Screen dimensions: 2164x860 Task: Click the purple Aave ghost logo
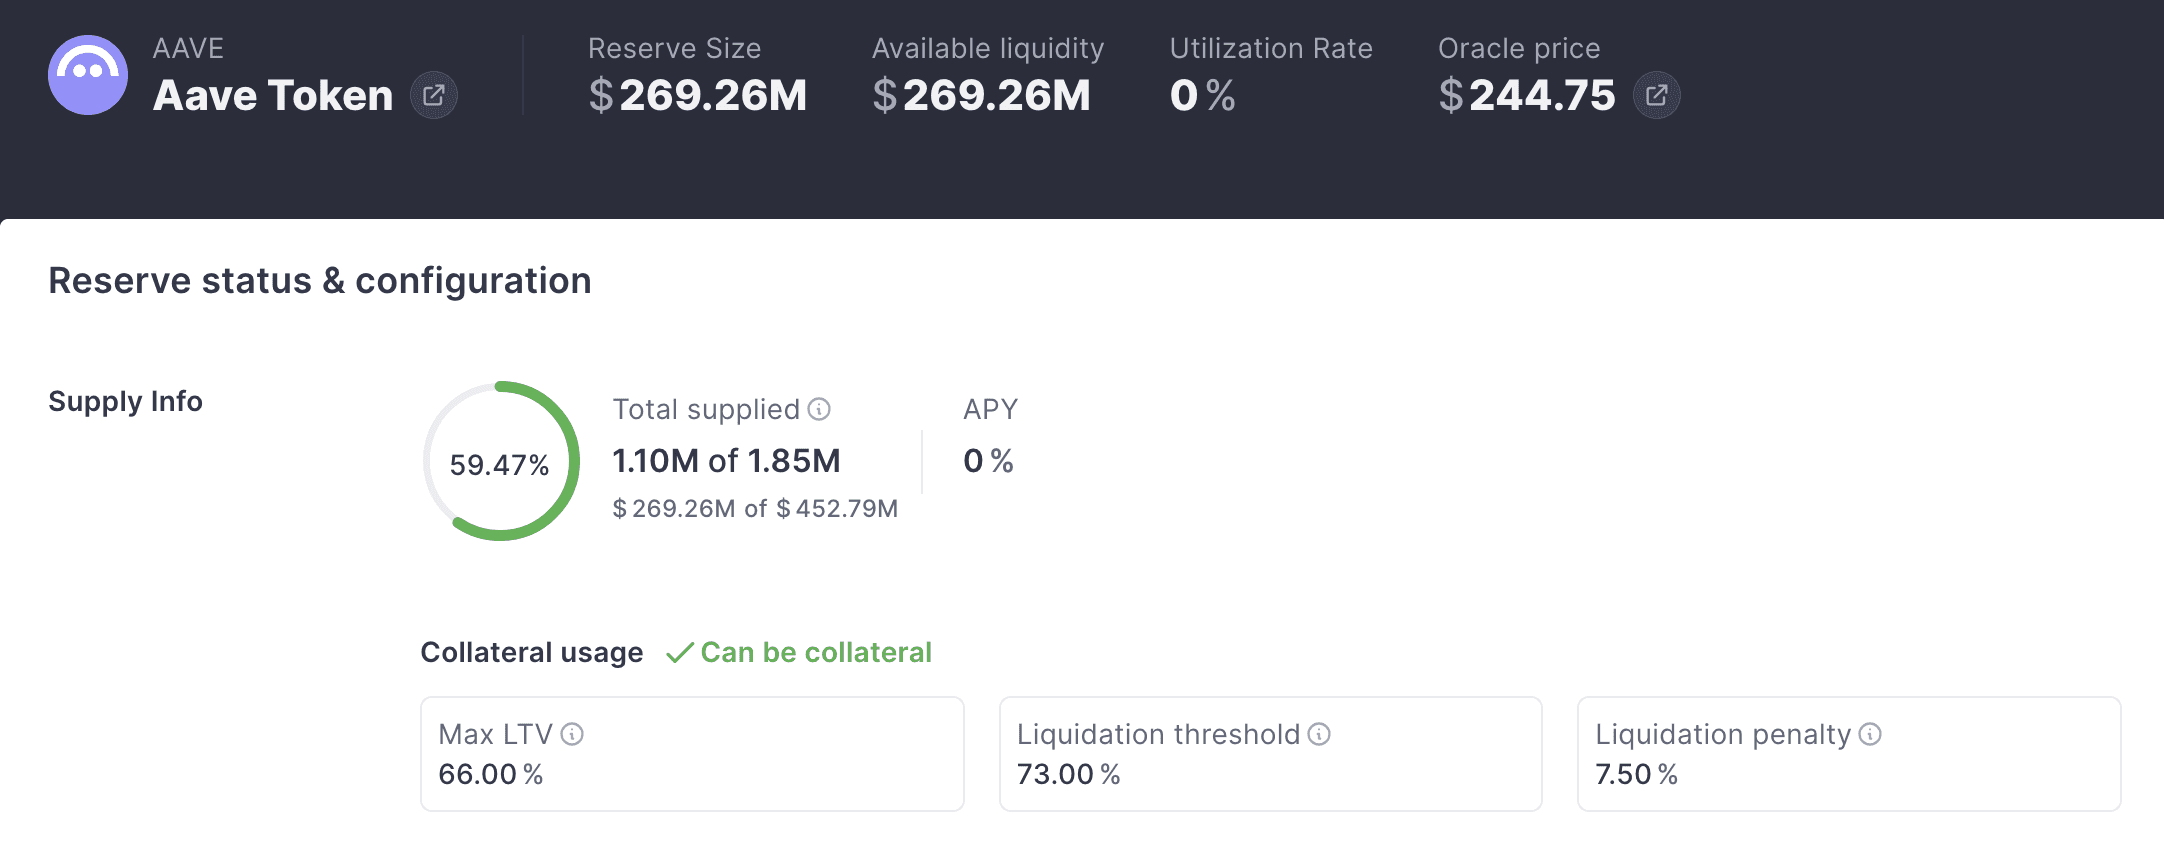(x=88, y=75)
